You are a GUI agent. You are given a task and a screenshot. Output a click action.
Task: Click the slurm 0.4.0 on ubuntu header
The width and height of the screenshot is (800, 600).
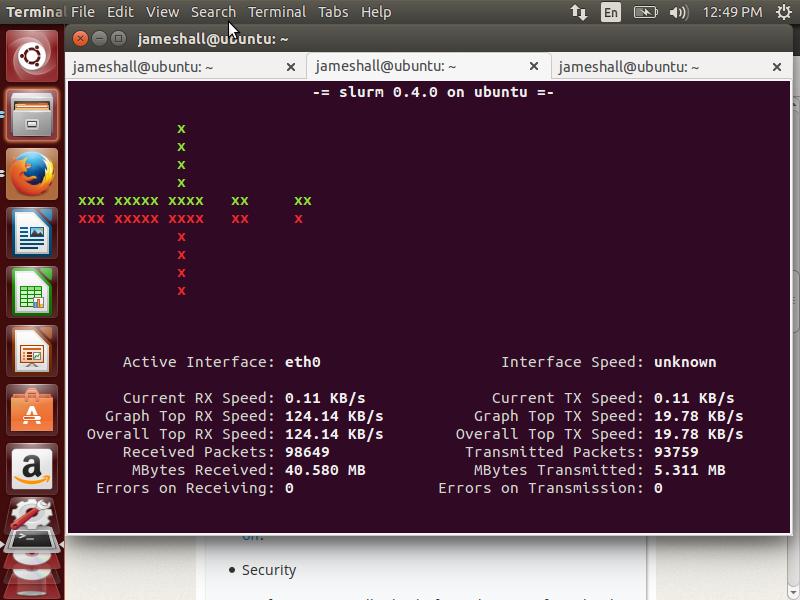[x=433, y=92]
